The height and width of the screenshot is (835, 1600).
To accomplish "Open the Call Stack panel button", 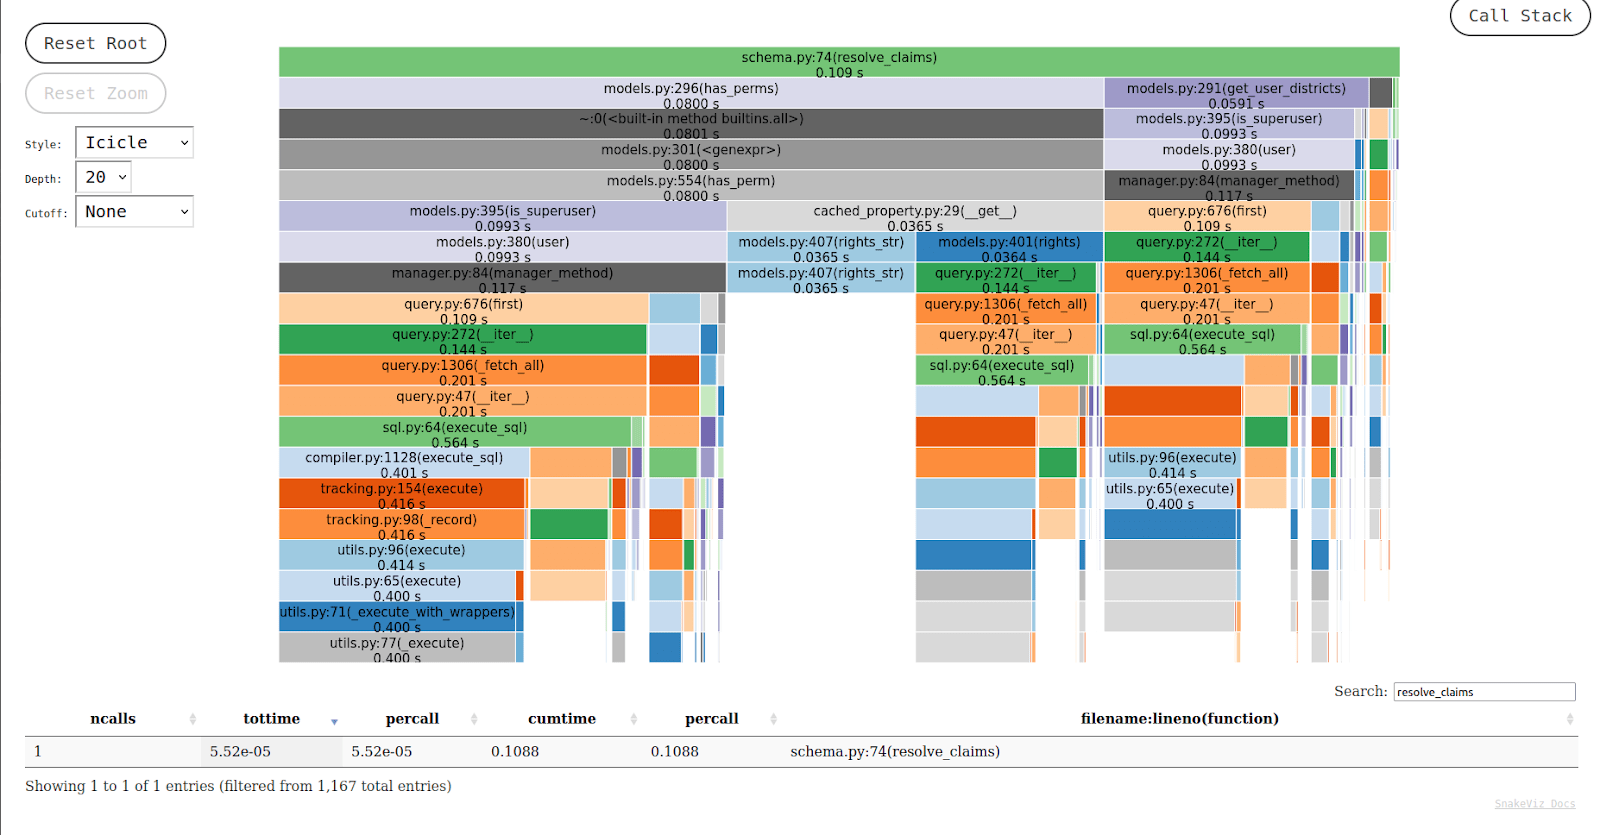I will pos(1520,16).
